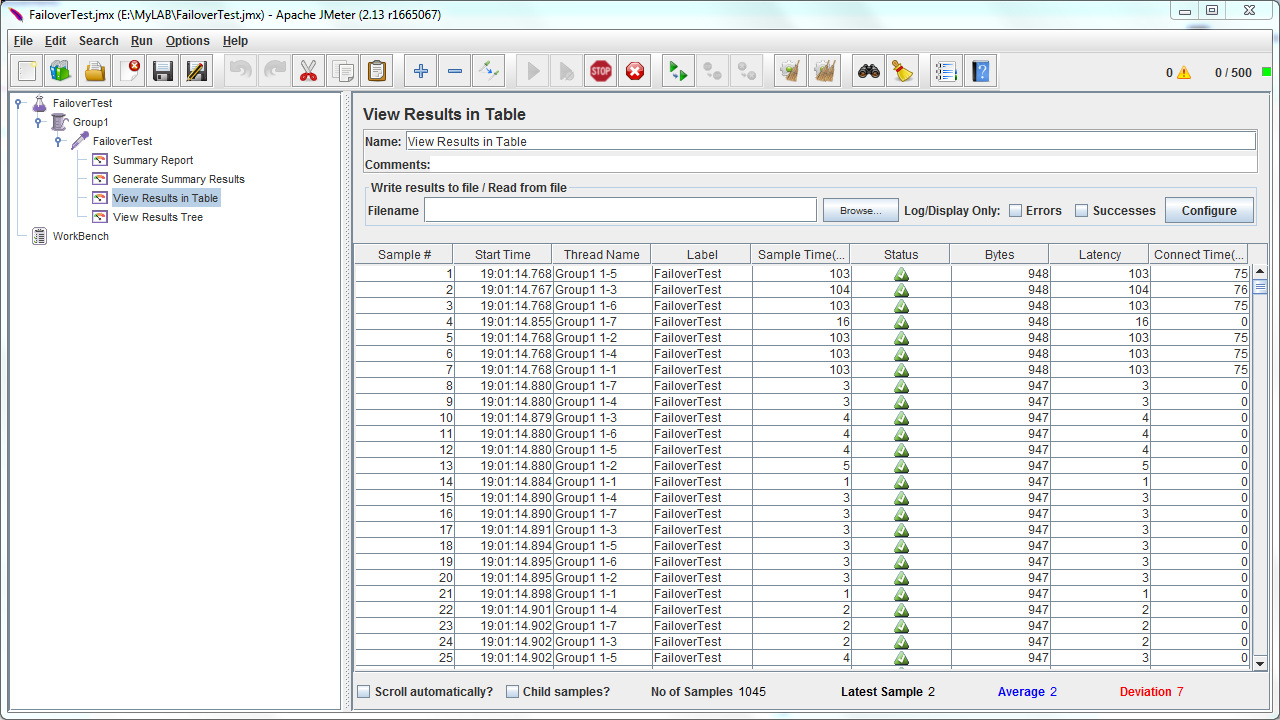Click the Browse... button
The height and width of the screenshot is (720, 1280).
coord(861,211)
